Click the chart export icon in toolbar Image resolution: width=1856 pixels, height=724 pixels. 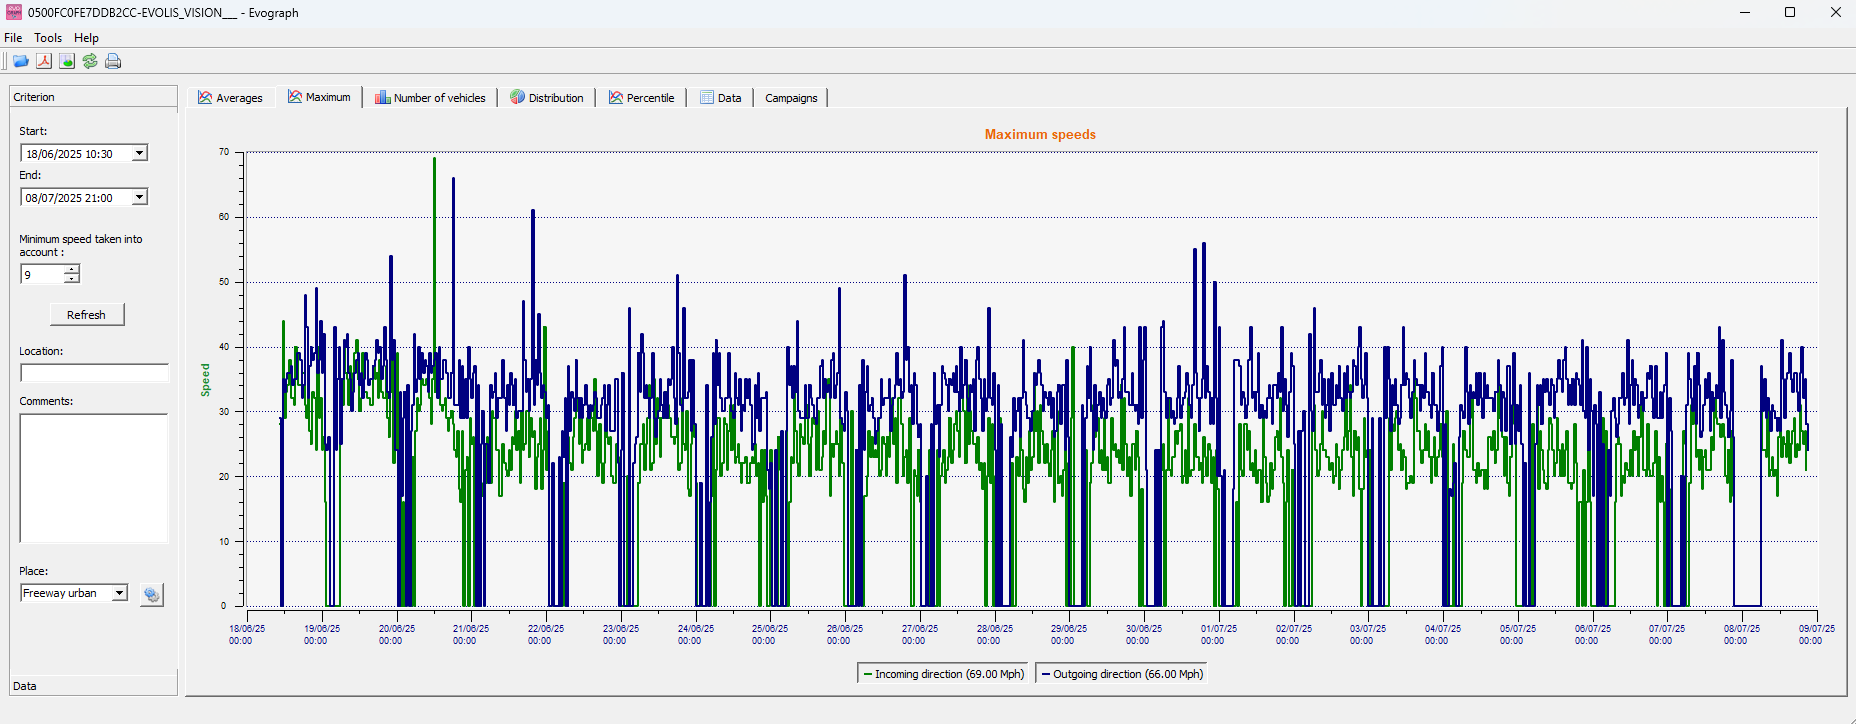(67, 61)
